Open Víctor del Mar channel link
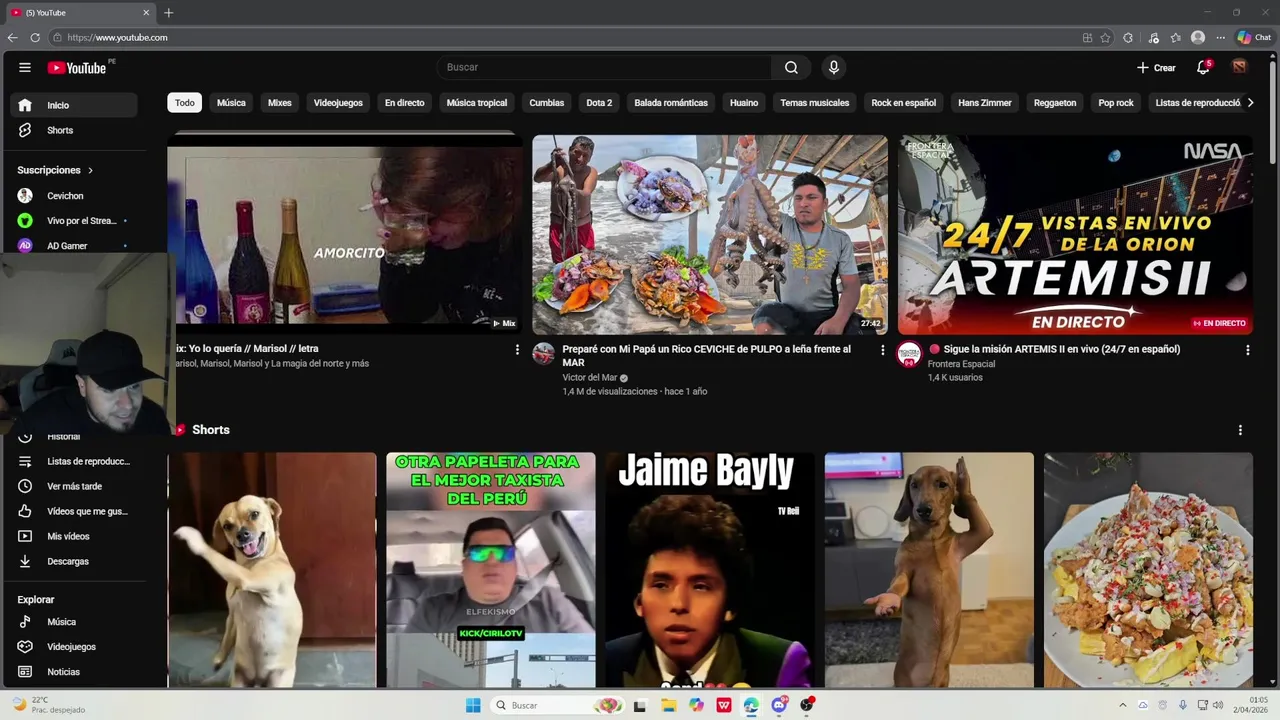The width and height of the screenshot is (1280, 720). click(x=589, y=378)
